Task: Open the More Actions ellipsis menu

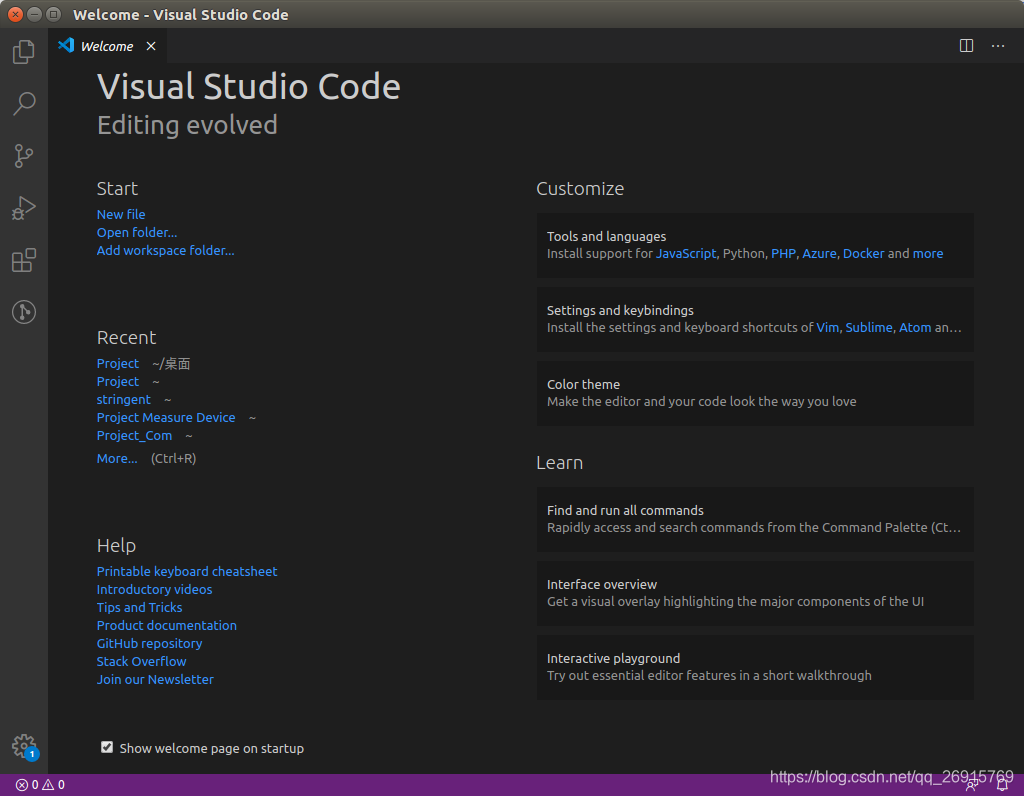Action: pos(998,46)
